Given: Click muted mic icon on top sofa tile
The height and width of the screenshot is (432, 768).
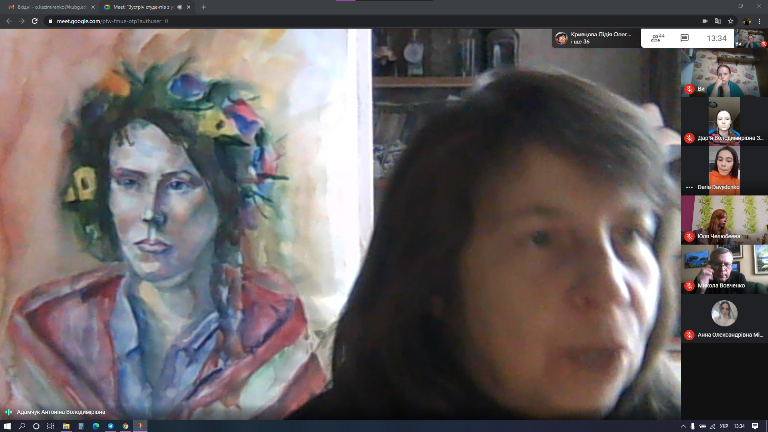Looking at the screenshot, I should 689,89.
